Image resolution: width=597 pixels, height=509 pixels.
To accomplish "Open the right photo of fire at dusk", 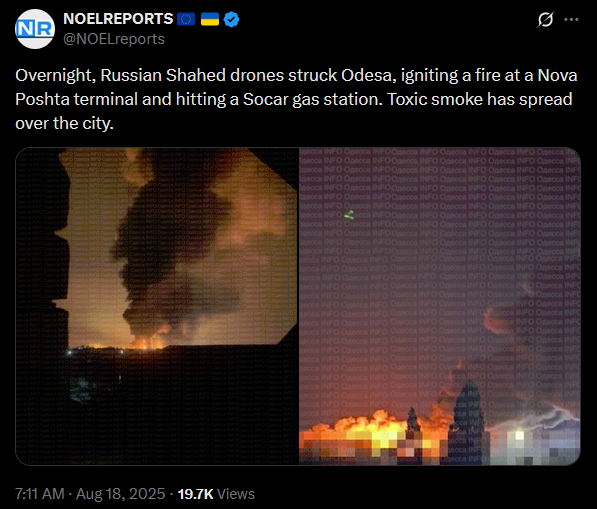I will point(440,306).
